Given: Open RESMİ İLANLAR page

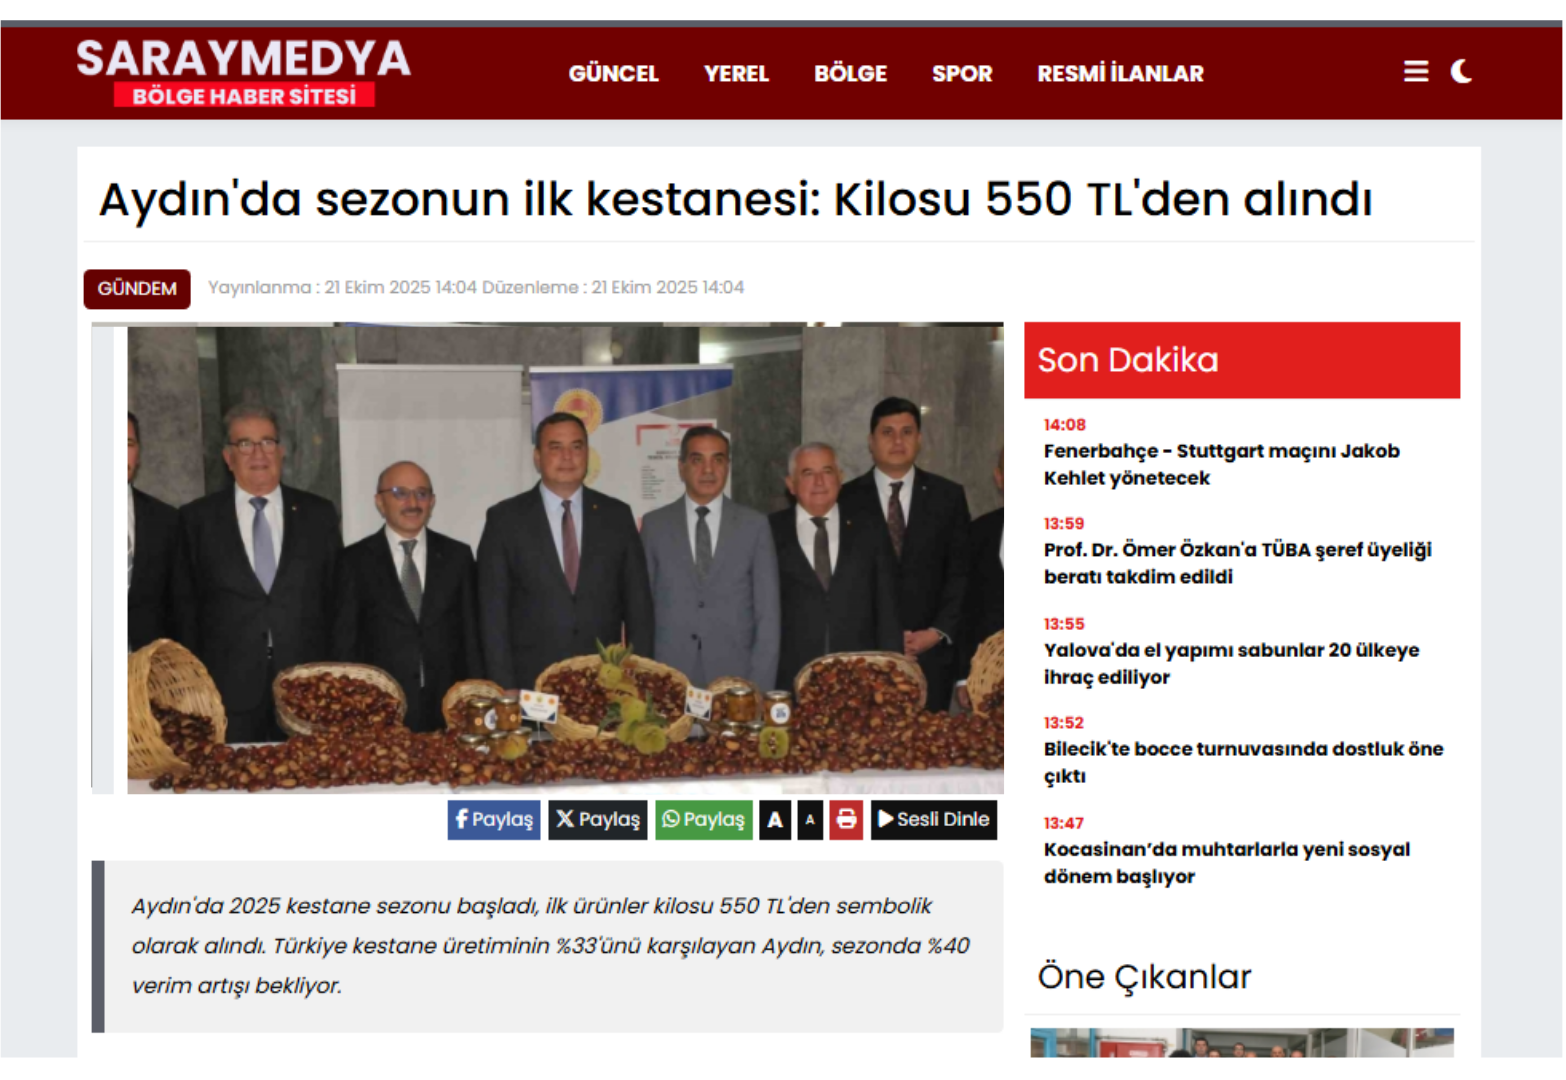Looking at the screenshot, I should 1120,74.
